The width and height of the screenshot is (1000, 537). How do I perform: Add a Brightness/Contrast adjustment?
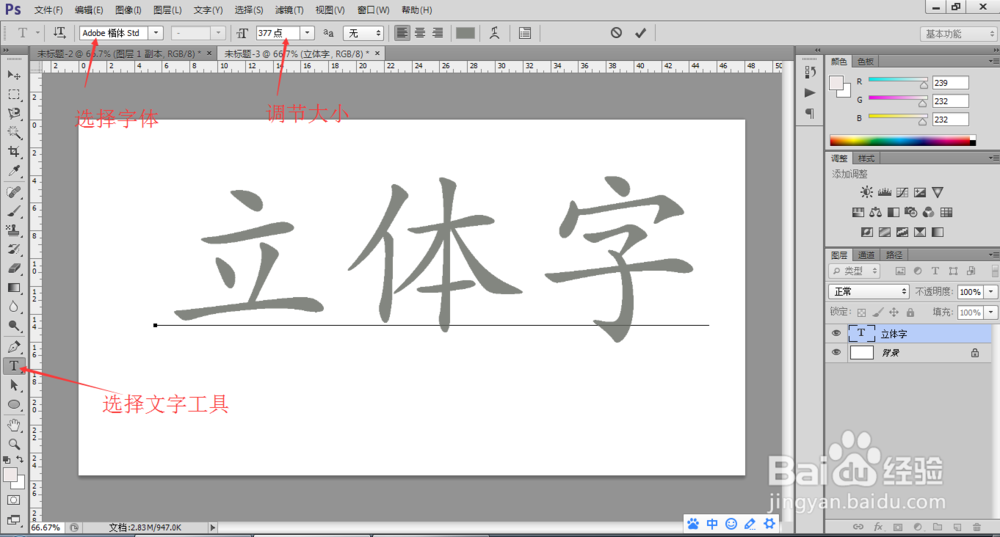(x=866, y=192)
